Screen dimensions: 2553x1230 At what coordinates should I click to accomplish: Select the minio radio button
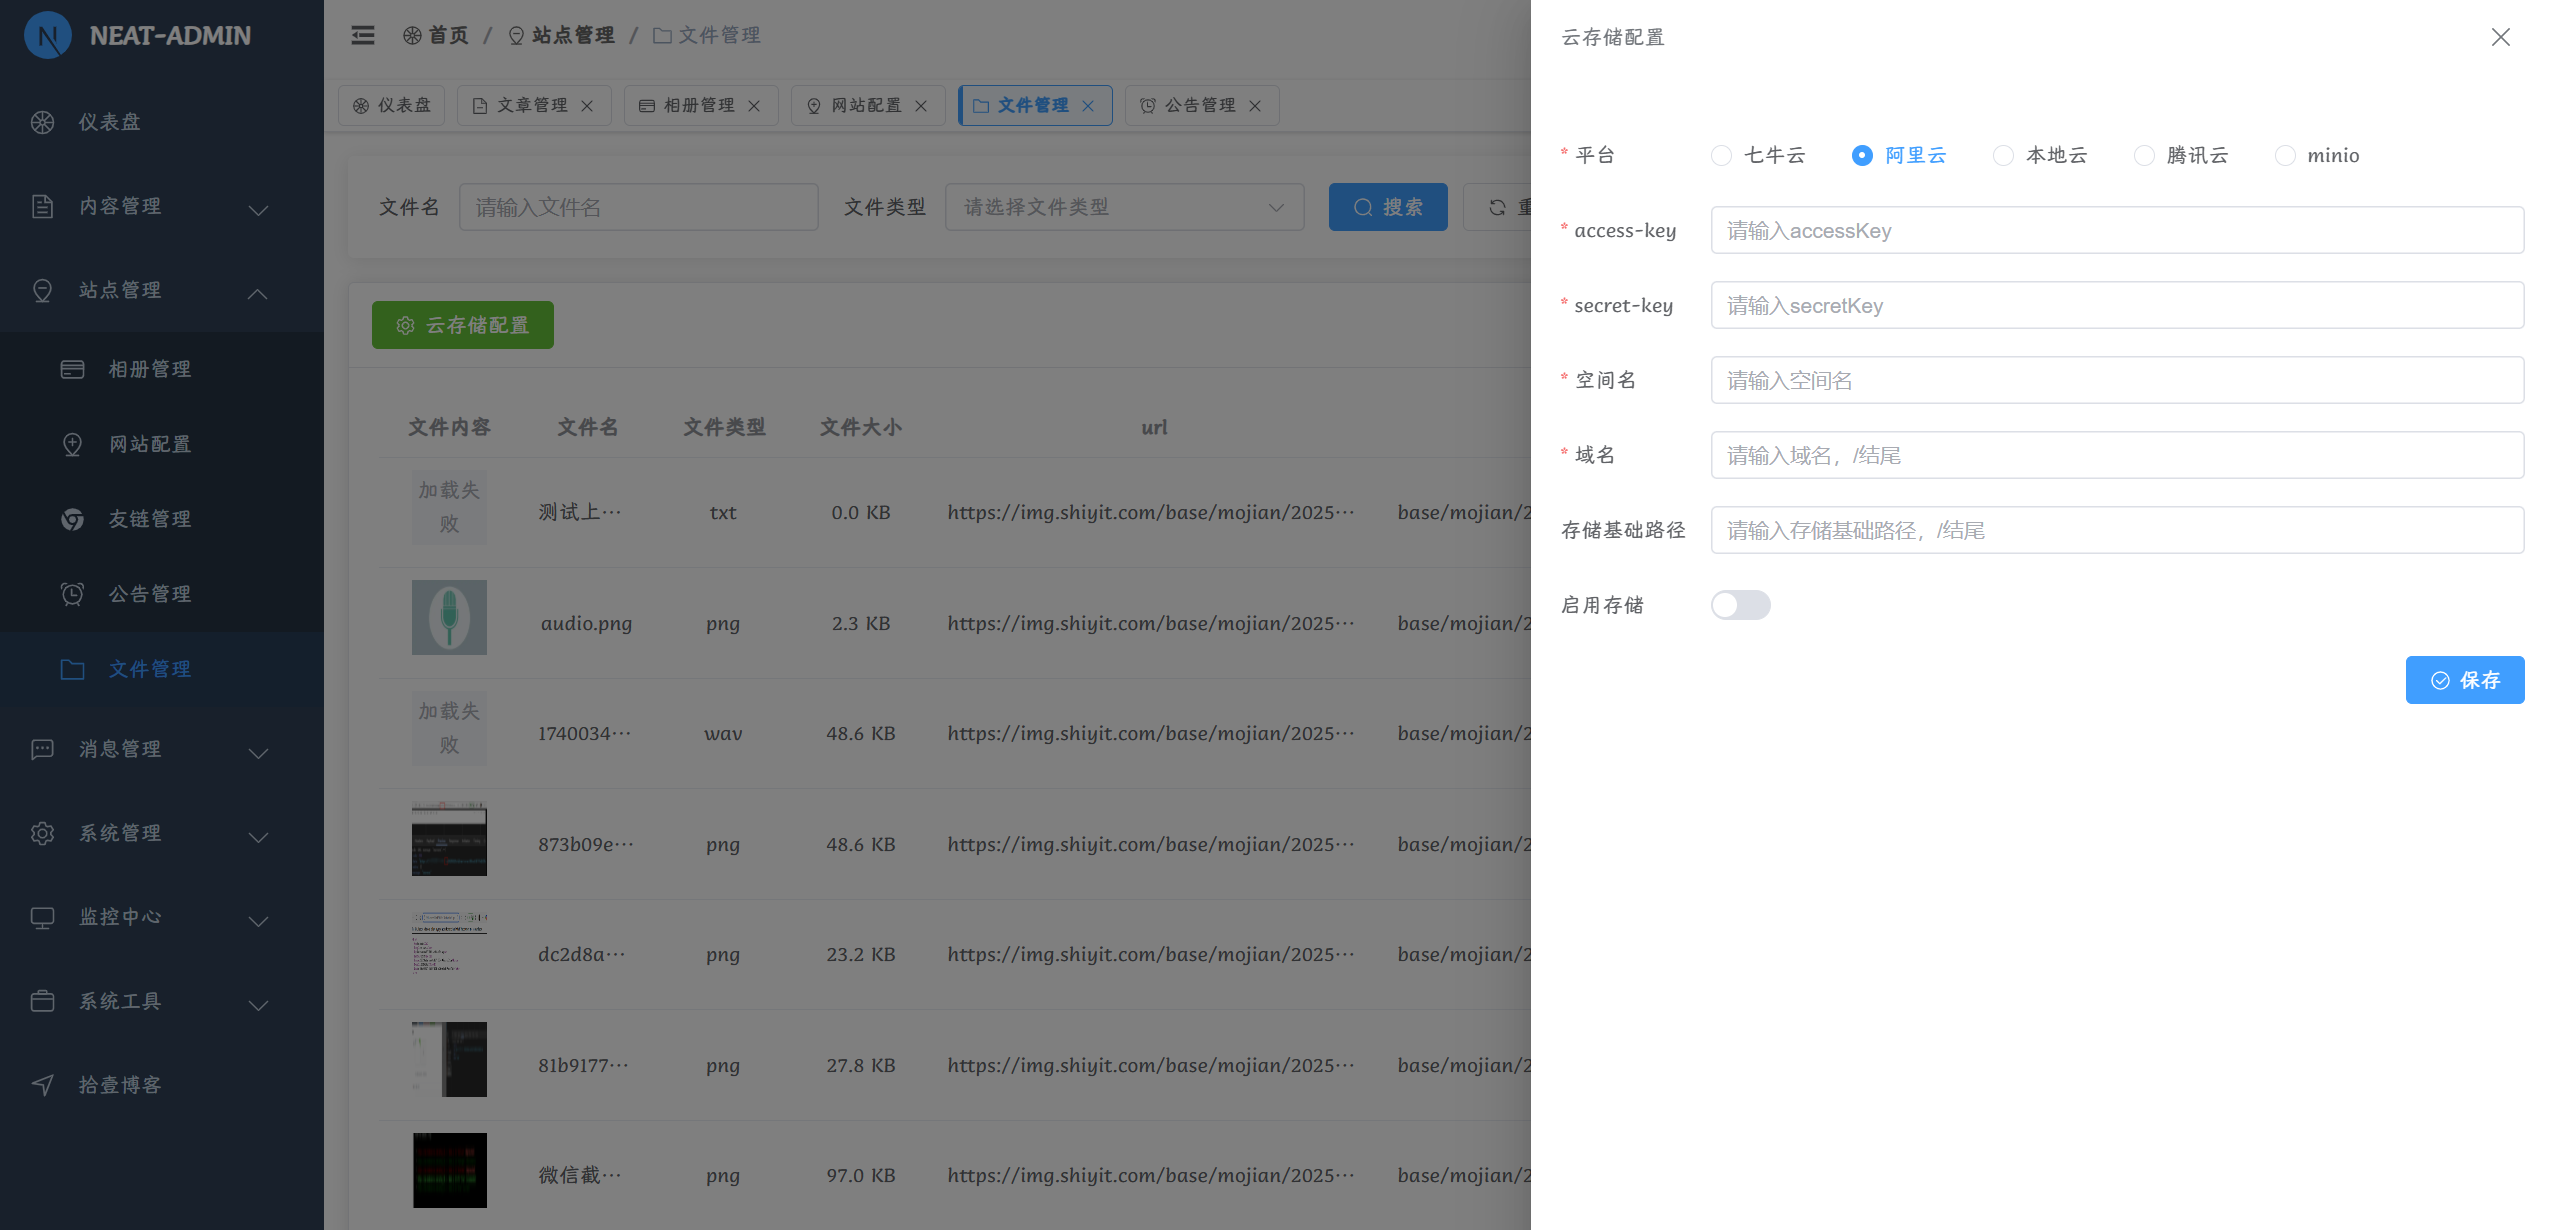coord(2285,156)
